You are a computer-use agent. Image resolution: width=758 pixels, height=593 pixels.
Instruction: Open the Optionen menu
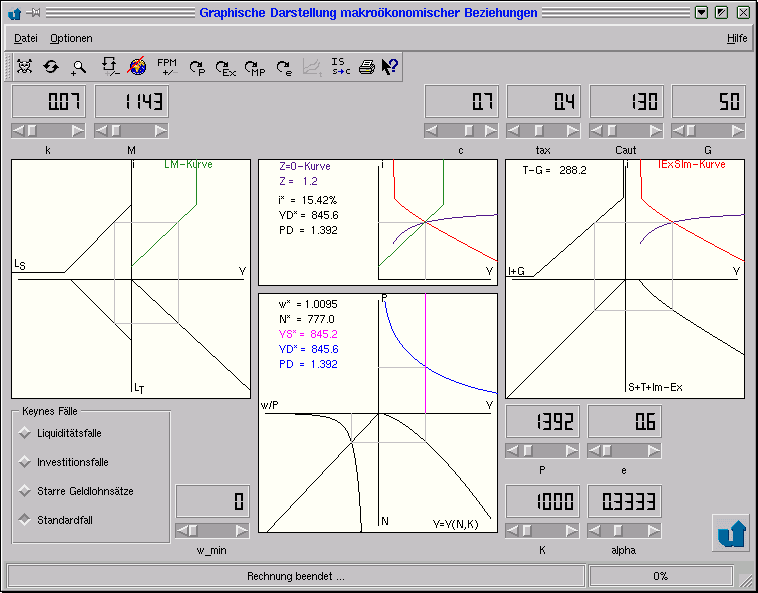(71, 38)
